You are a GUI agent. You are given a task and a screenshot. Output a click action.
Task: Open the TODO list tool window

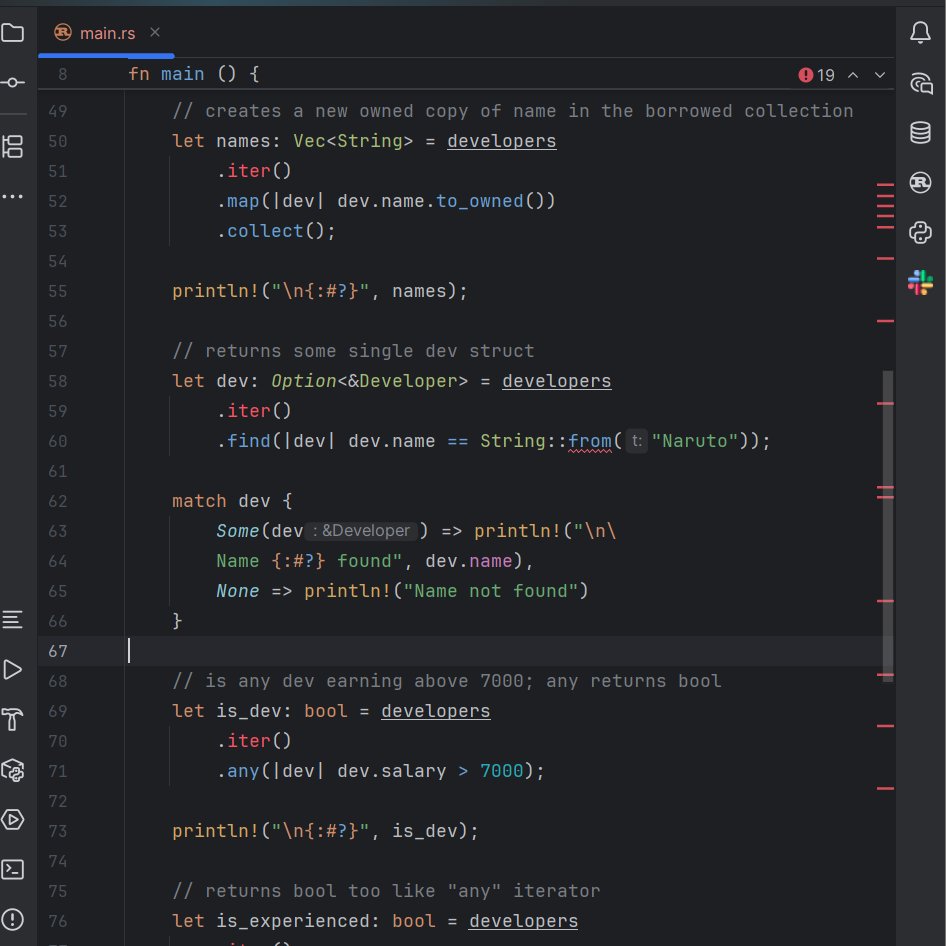coord(13,620)
